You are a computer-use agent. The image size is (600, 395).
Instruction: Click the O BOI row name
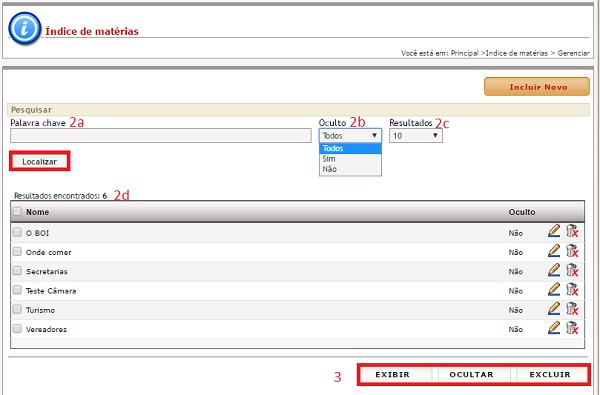point(37,233)
